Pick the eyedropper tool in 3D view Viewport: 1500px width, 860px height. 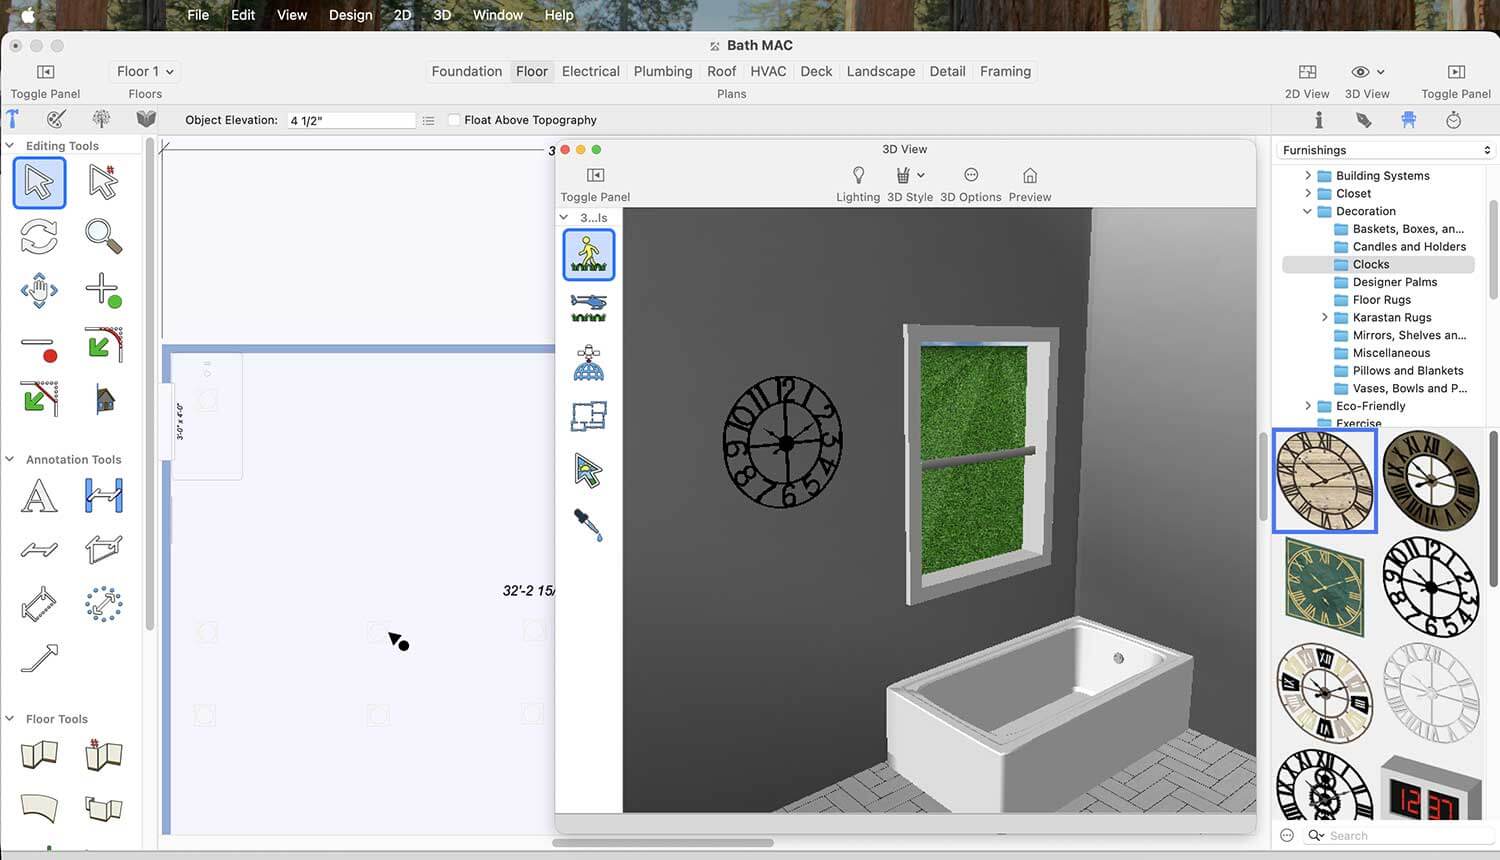tap(588, 524)
